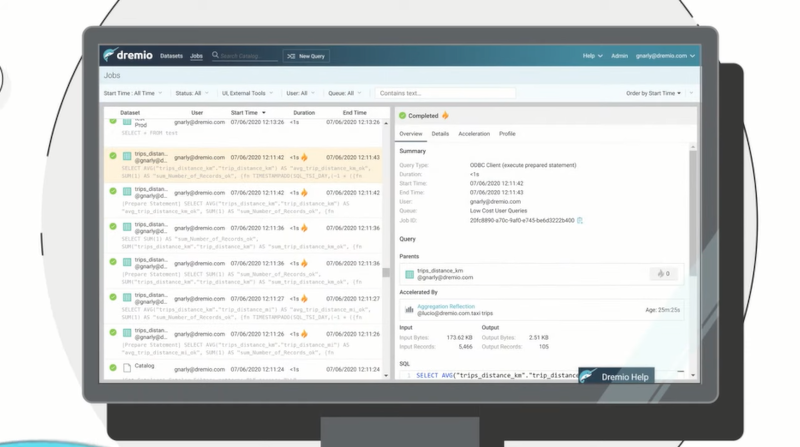Click green check on Catalog job row

click(113, 367)
